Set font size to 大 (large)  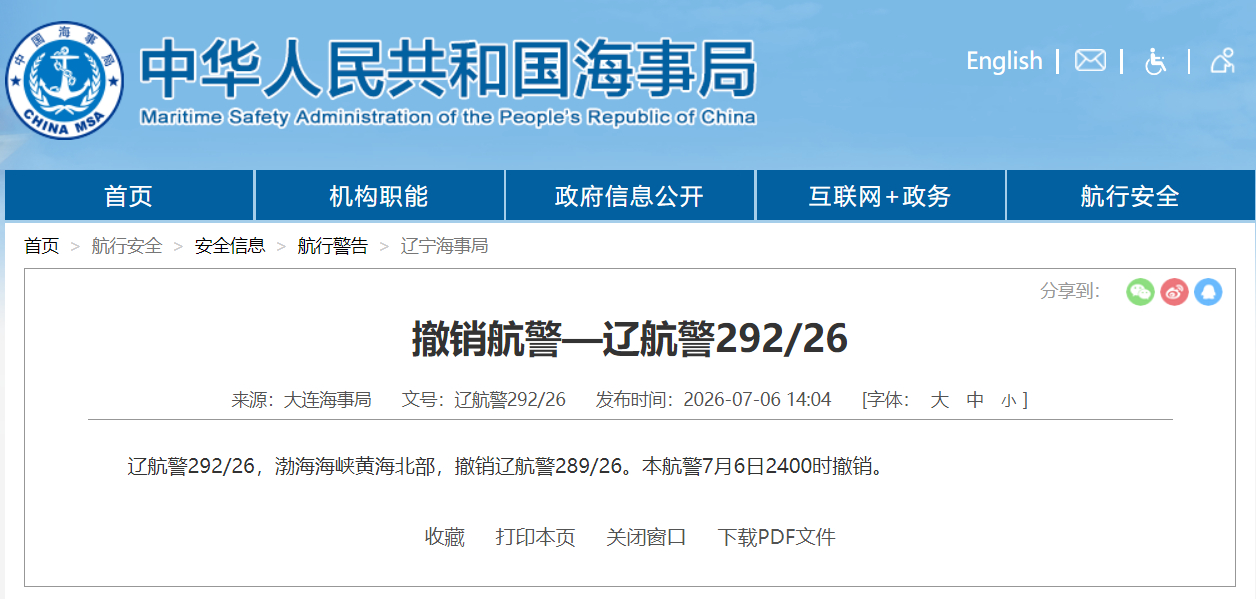tap(939, 400)
